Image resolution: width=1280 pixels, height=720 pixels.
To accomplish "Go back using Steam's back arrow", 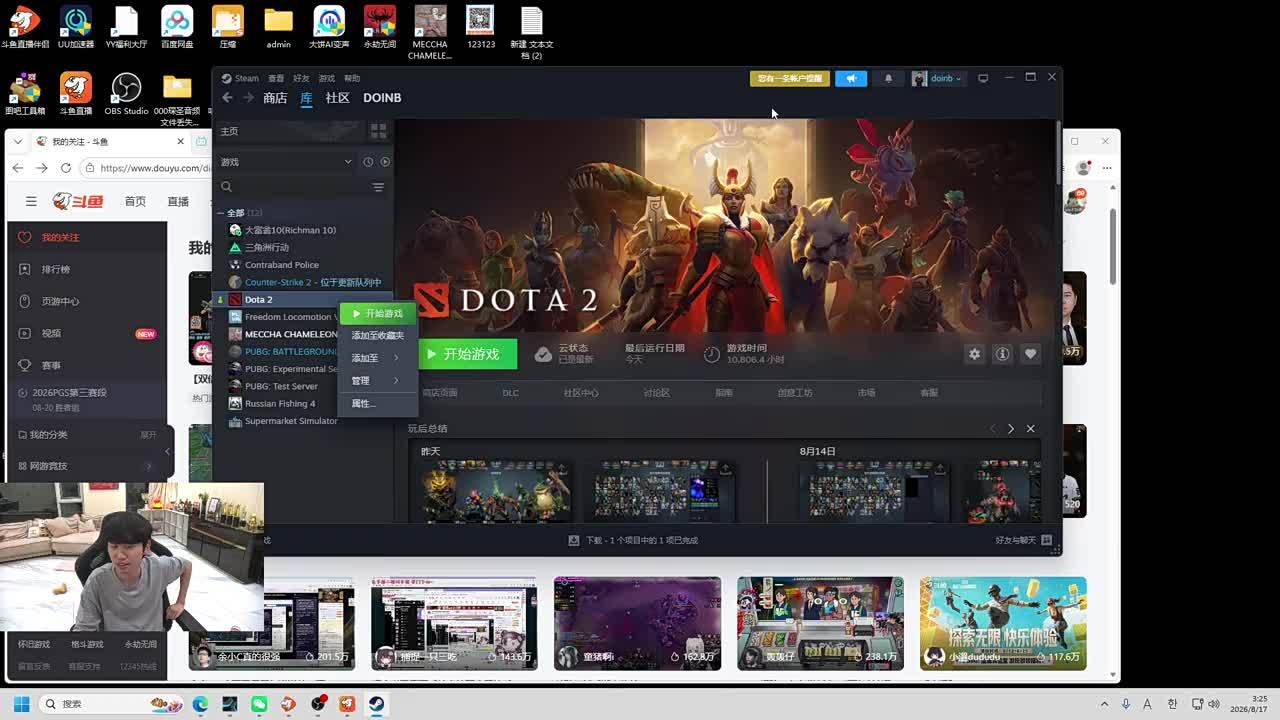I will 228,98.
